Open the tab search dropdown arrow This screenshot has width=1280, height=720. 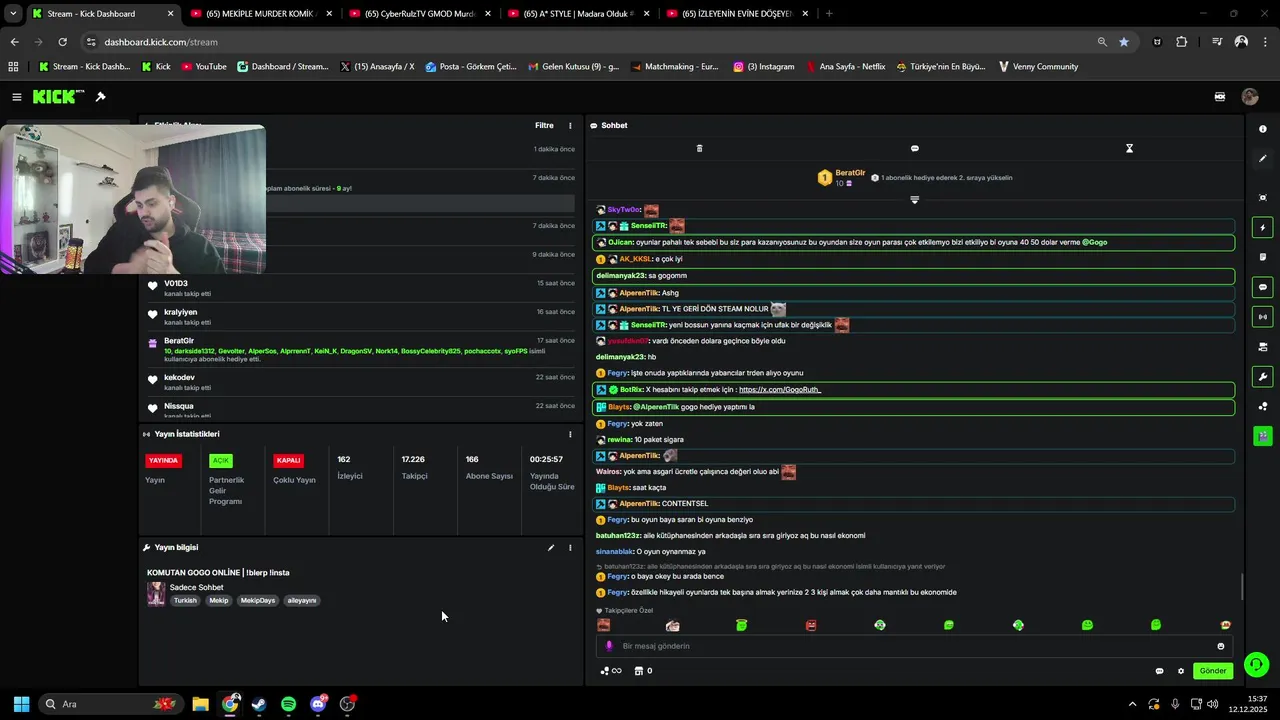point(12,14)
